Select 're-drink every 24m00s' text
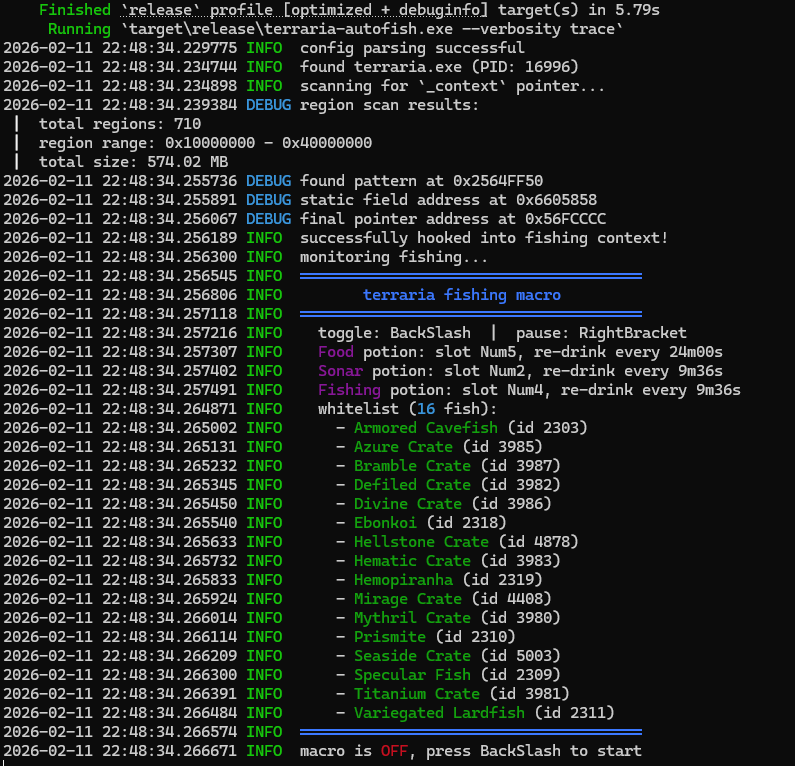 point(628,352)
